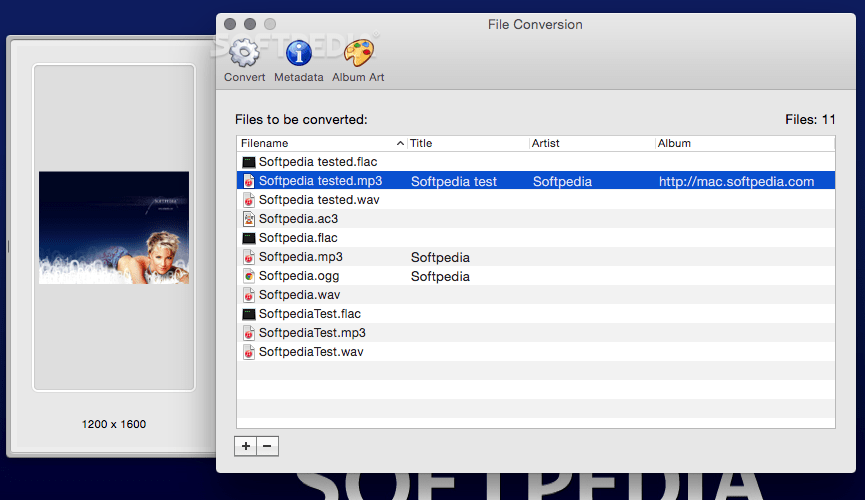
Task: Click the 'Files: 11' counter text
Action: click(x=810, y=120)
